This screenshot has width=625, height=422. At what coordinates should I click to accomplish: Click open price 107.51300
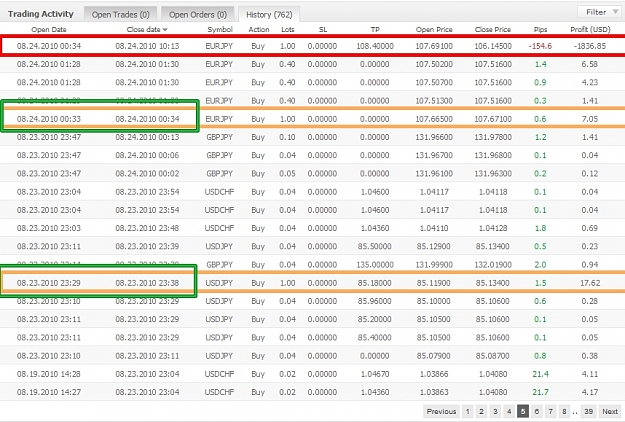click(x=434, y=101)
